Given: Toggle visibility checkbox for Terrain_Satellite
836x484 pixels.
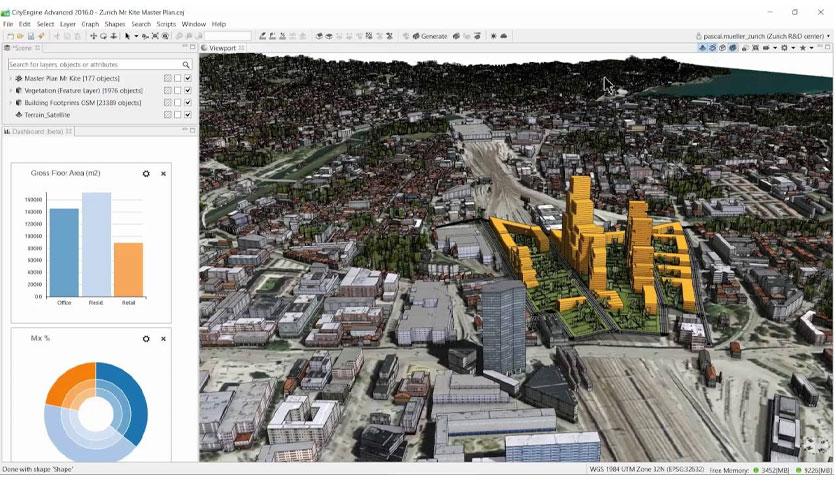Looking at the screenshot, I should coord(188,115).
